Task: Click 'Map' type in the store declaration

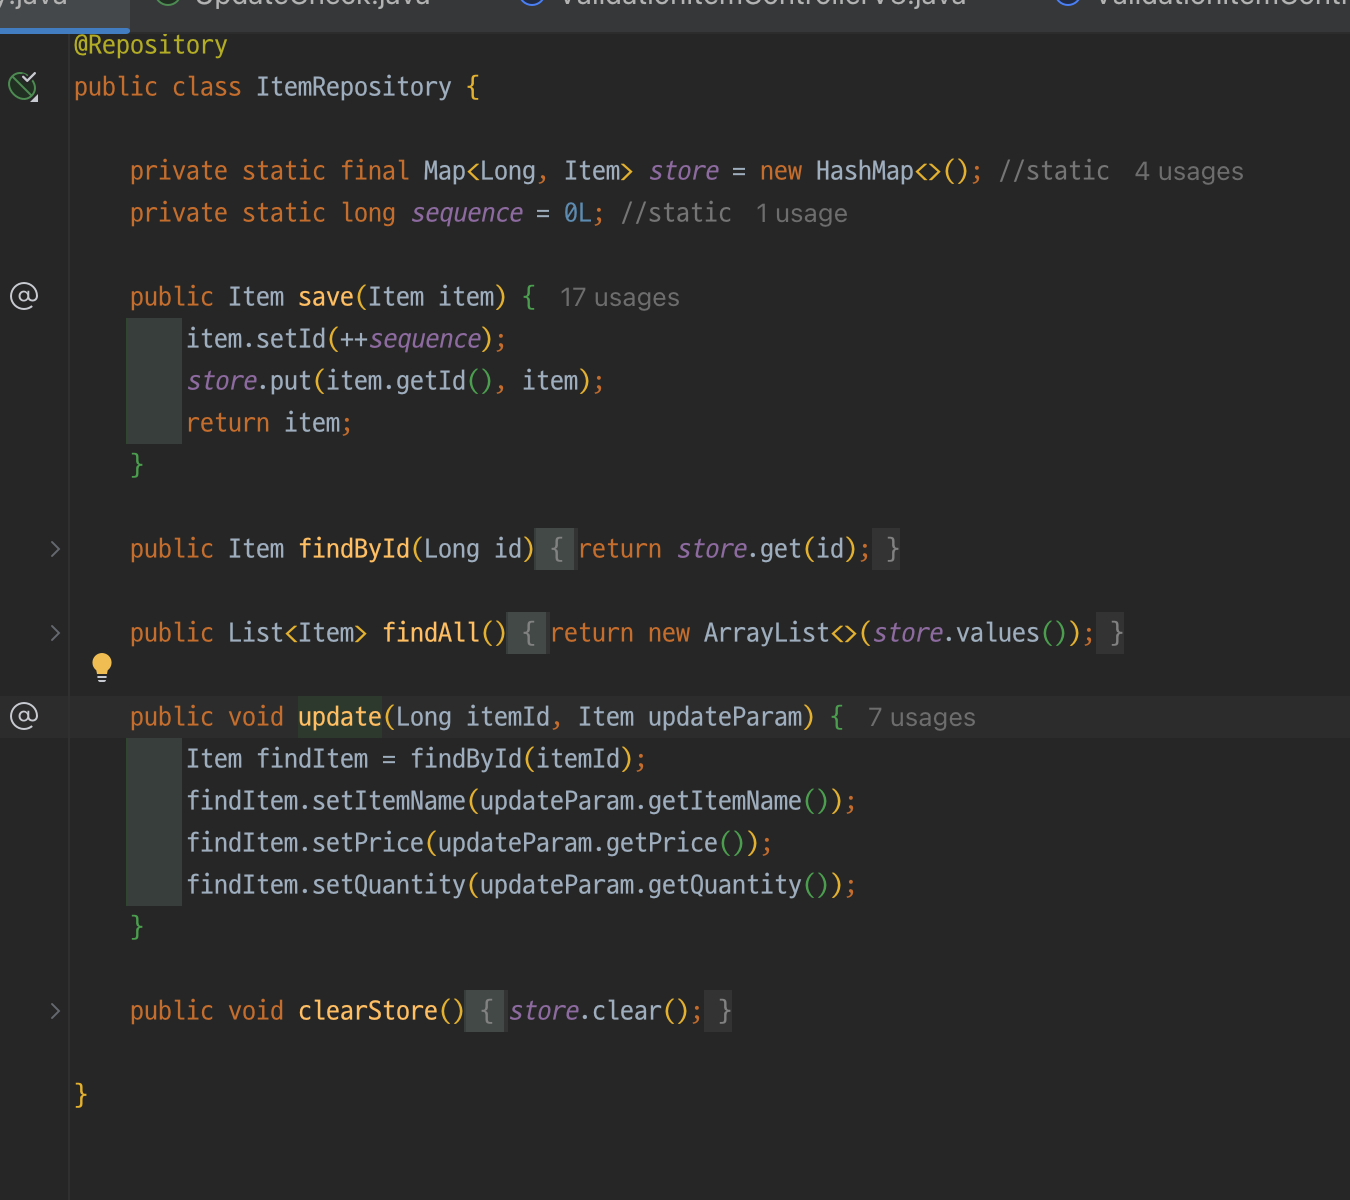Action: pos(444,171)
